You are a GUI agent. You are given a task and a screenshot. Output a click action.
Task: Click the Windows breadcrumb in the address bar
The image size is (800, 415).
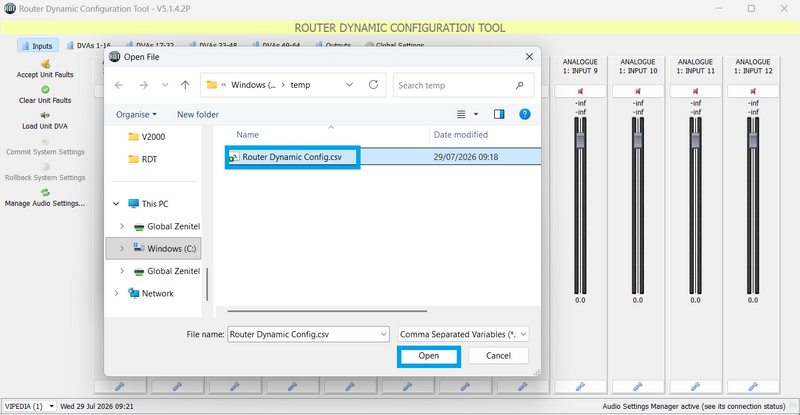[254, 85]
